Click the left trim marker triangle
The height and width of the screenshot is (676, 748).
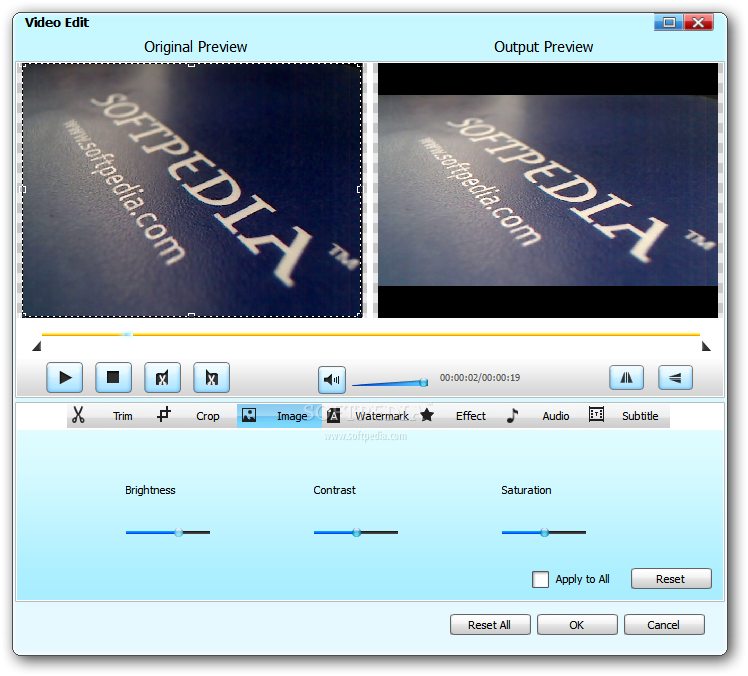(x=37, y=346)
